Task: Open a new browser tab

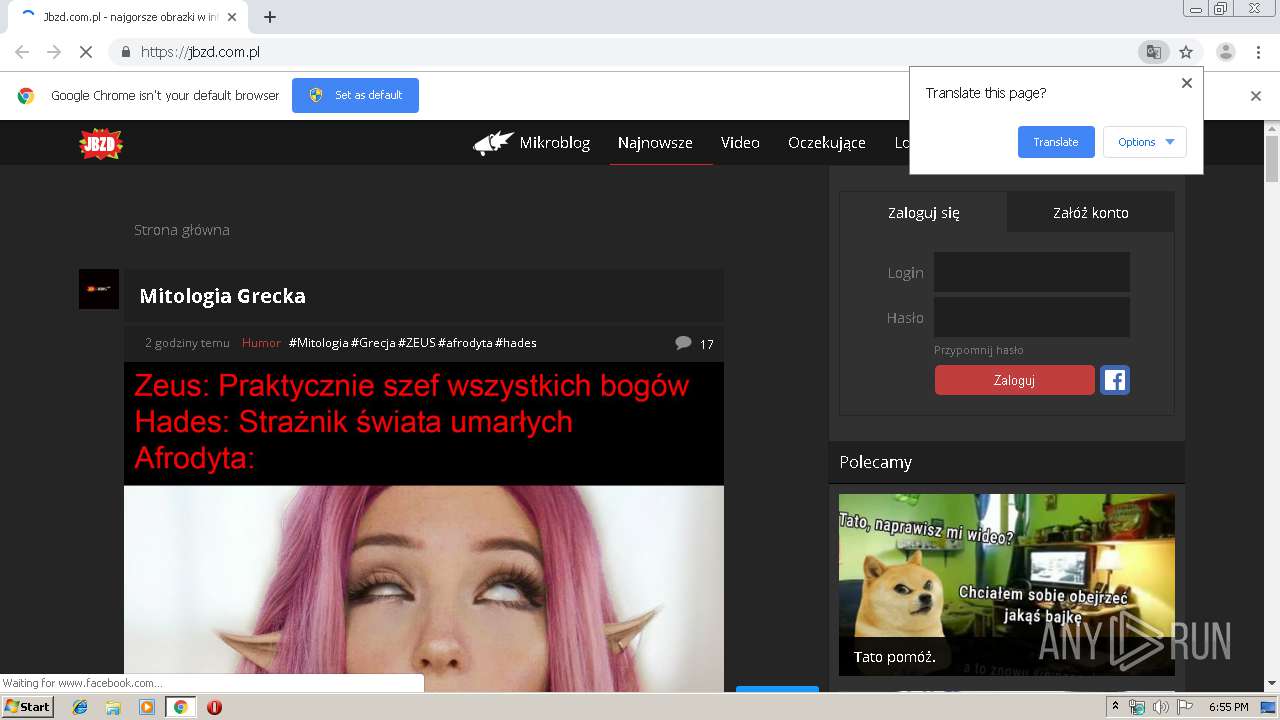Action: [x=269, y=17]
